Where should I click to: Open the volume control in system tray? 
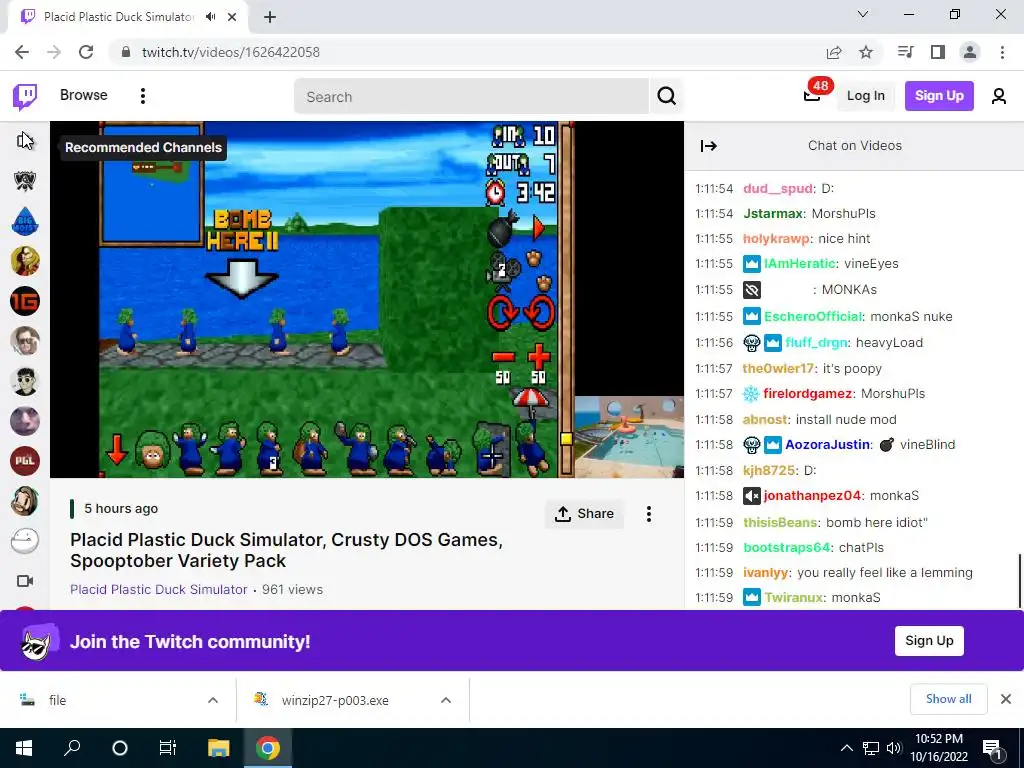[893, 748]
